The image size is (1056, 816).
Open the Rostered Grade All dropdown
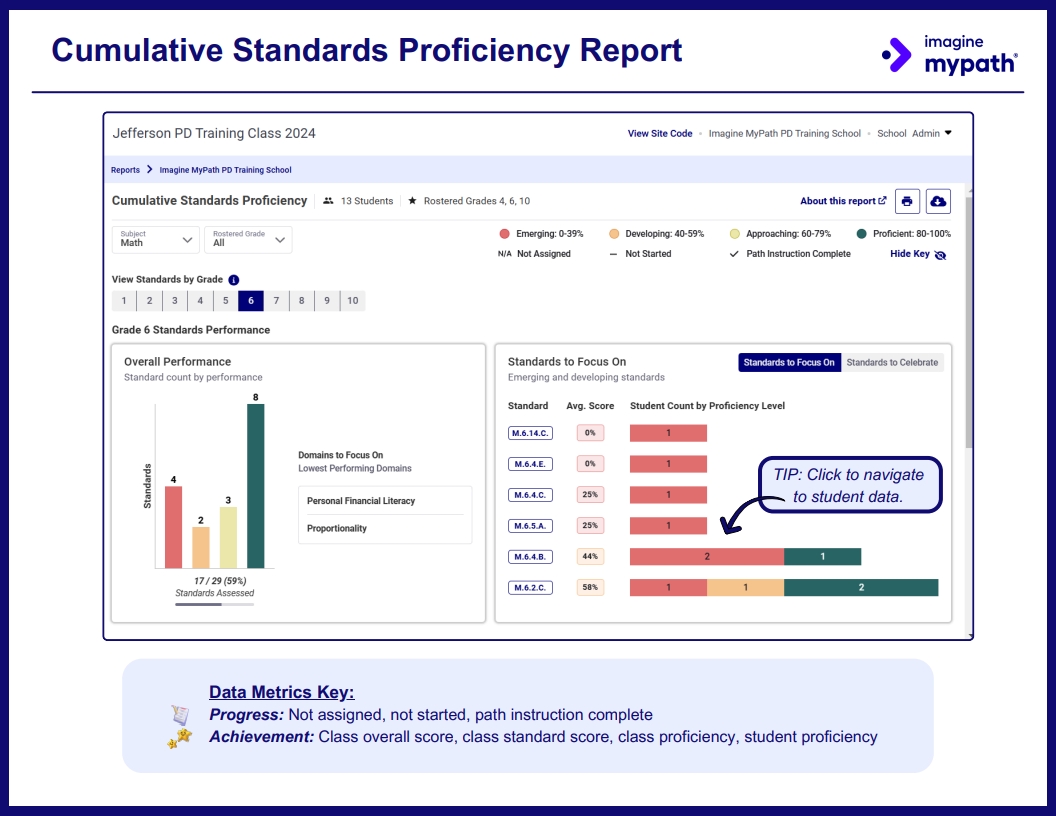(x=249, y=240)
